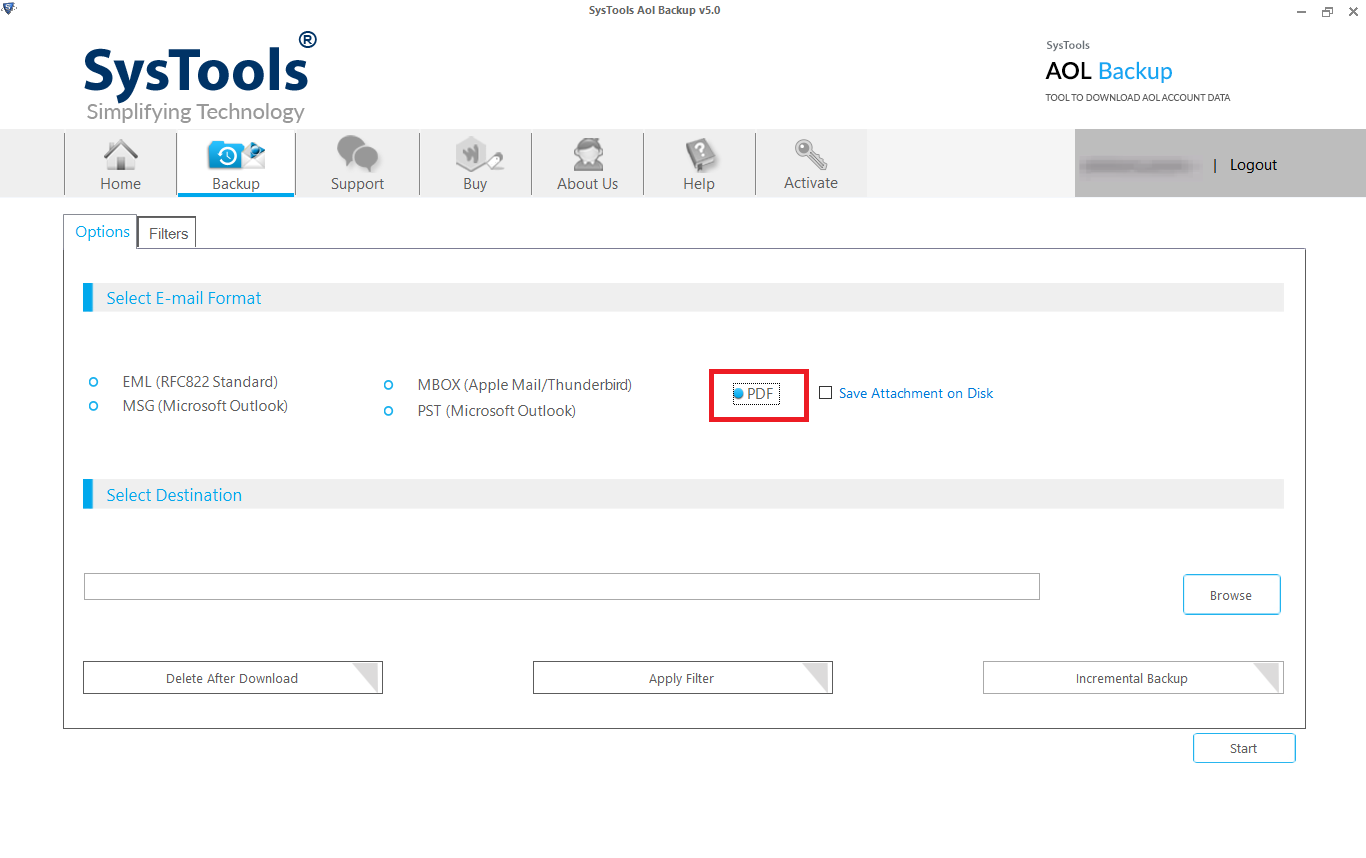Click the Browse button
This screenshot has height=858, width=1366.
click(1231, 595)
